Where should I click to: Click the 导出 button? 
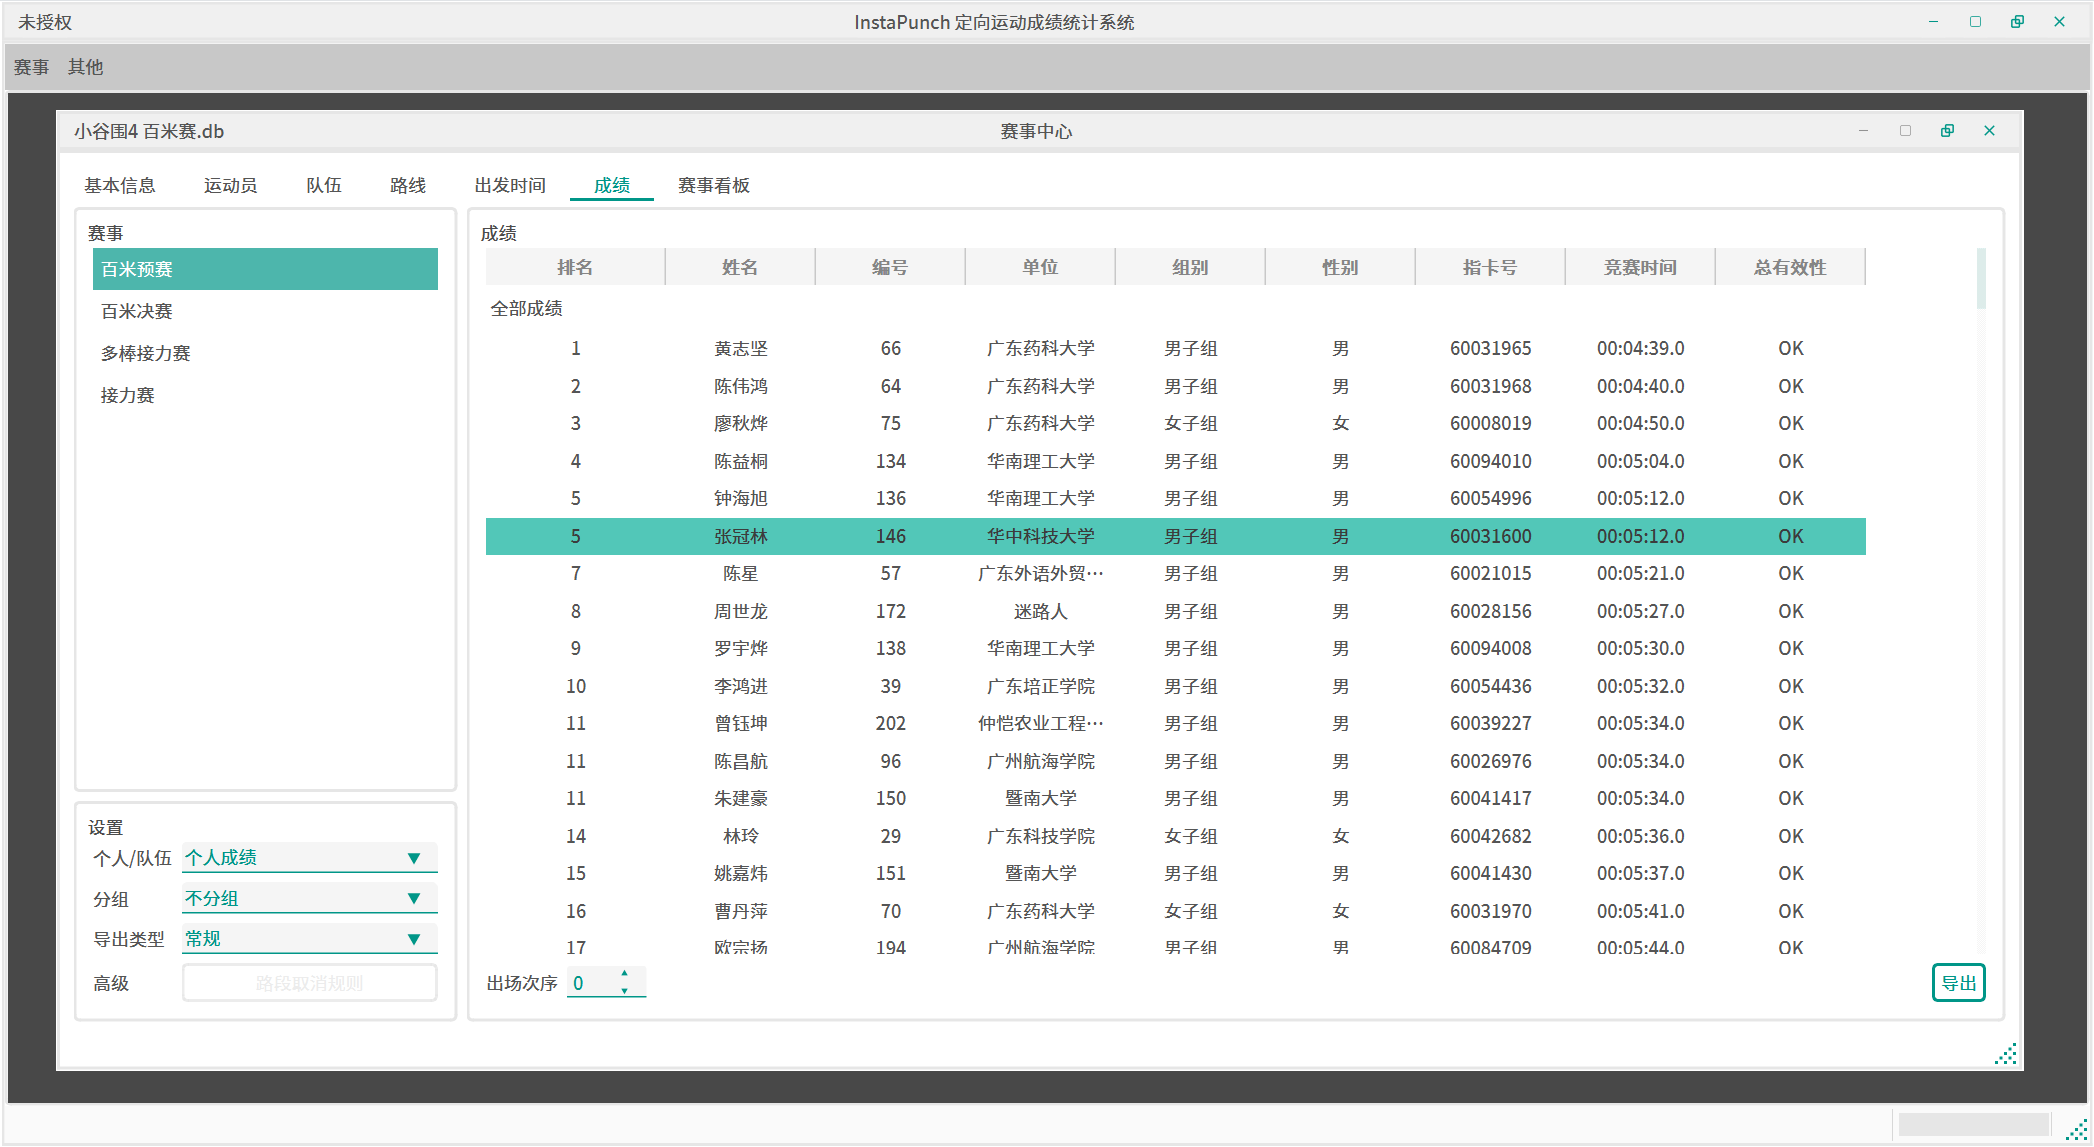1957,983
